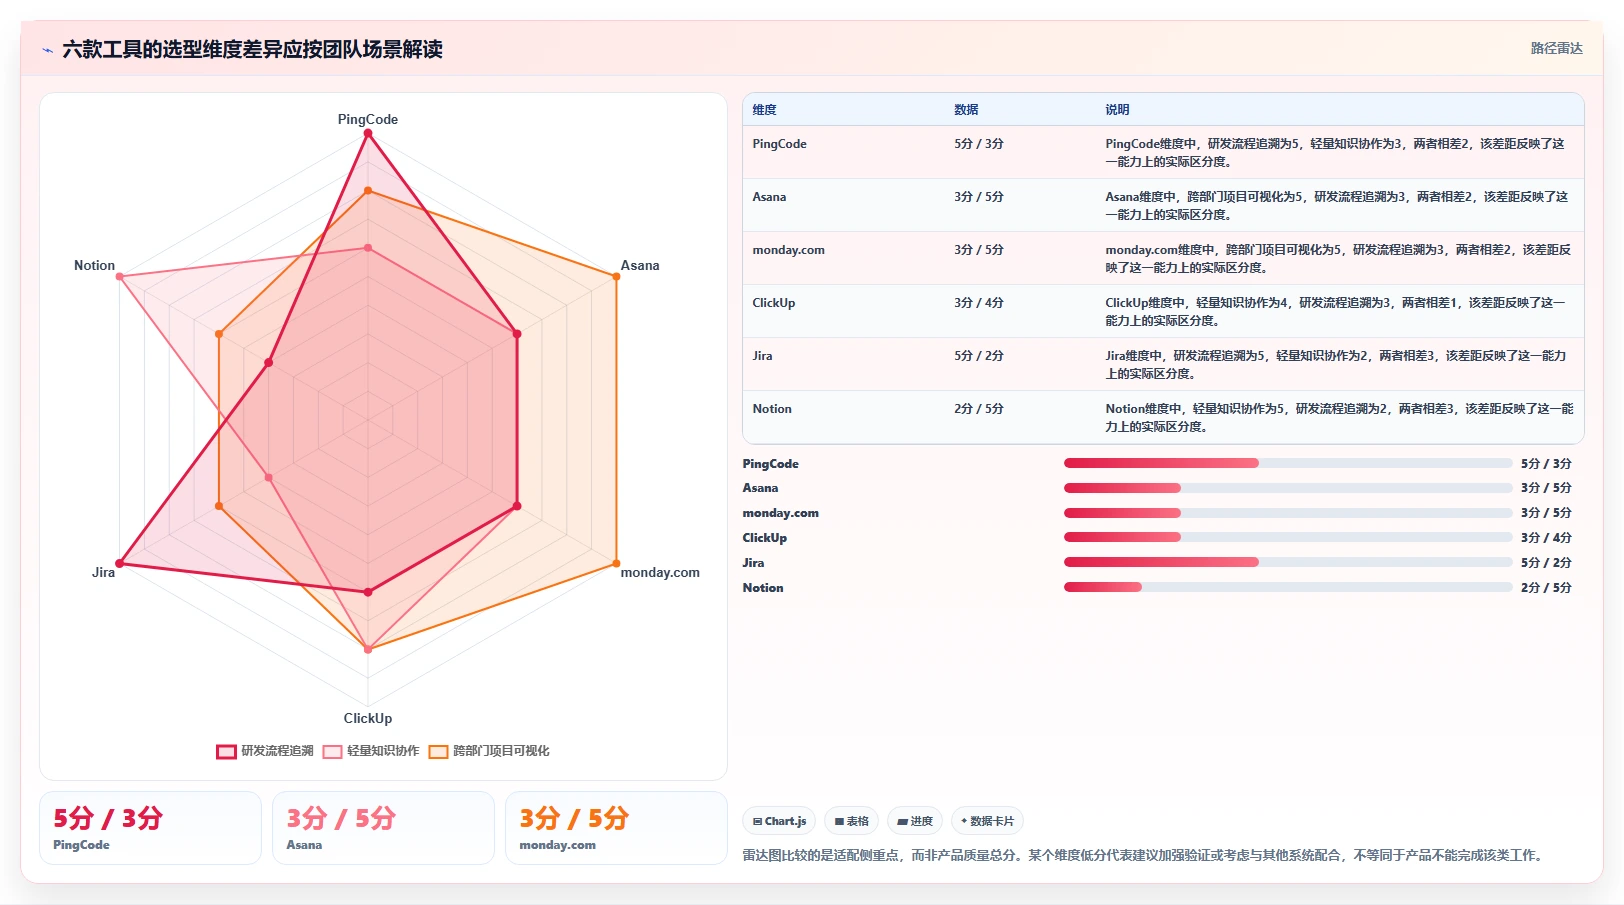The height and width of the screenshot is (905, 1624).
Task: Click the monday.com axis label on radar
Action: (x=660, y=572)
